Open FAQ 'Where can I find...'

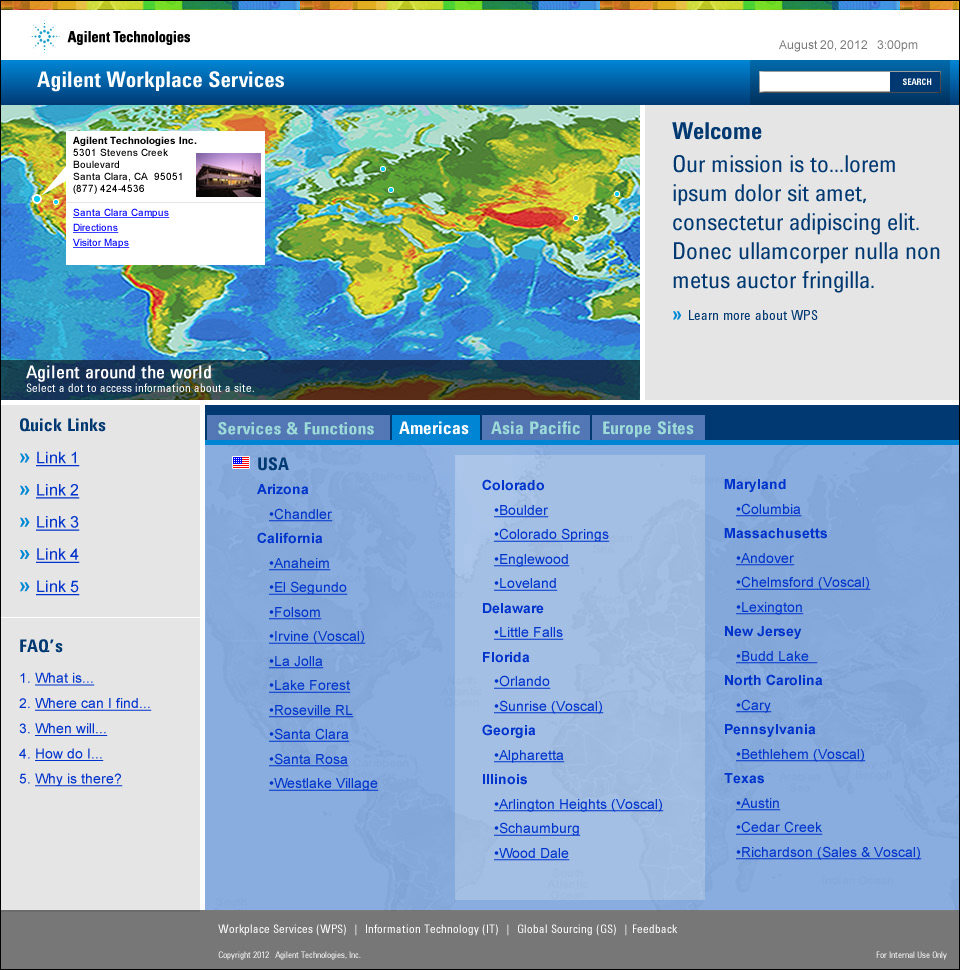point(93,703)
